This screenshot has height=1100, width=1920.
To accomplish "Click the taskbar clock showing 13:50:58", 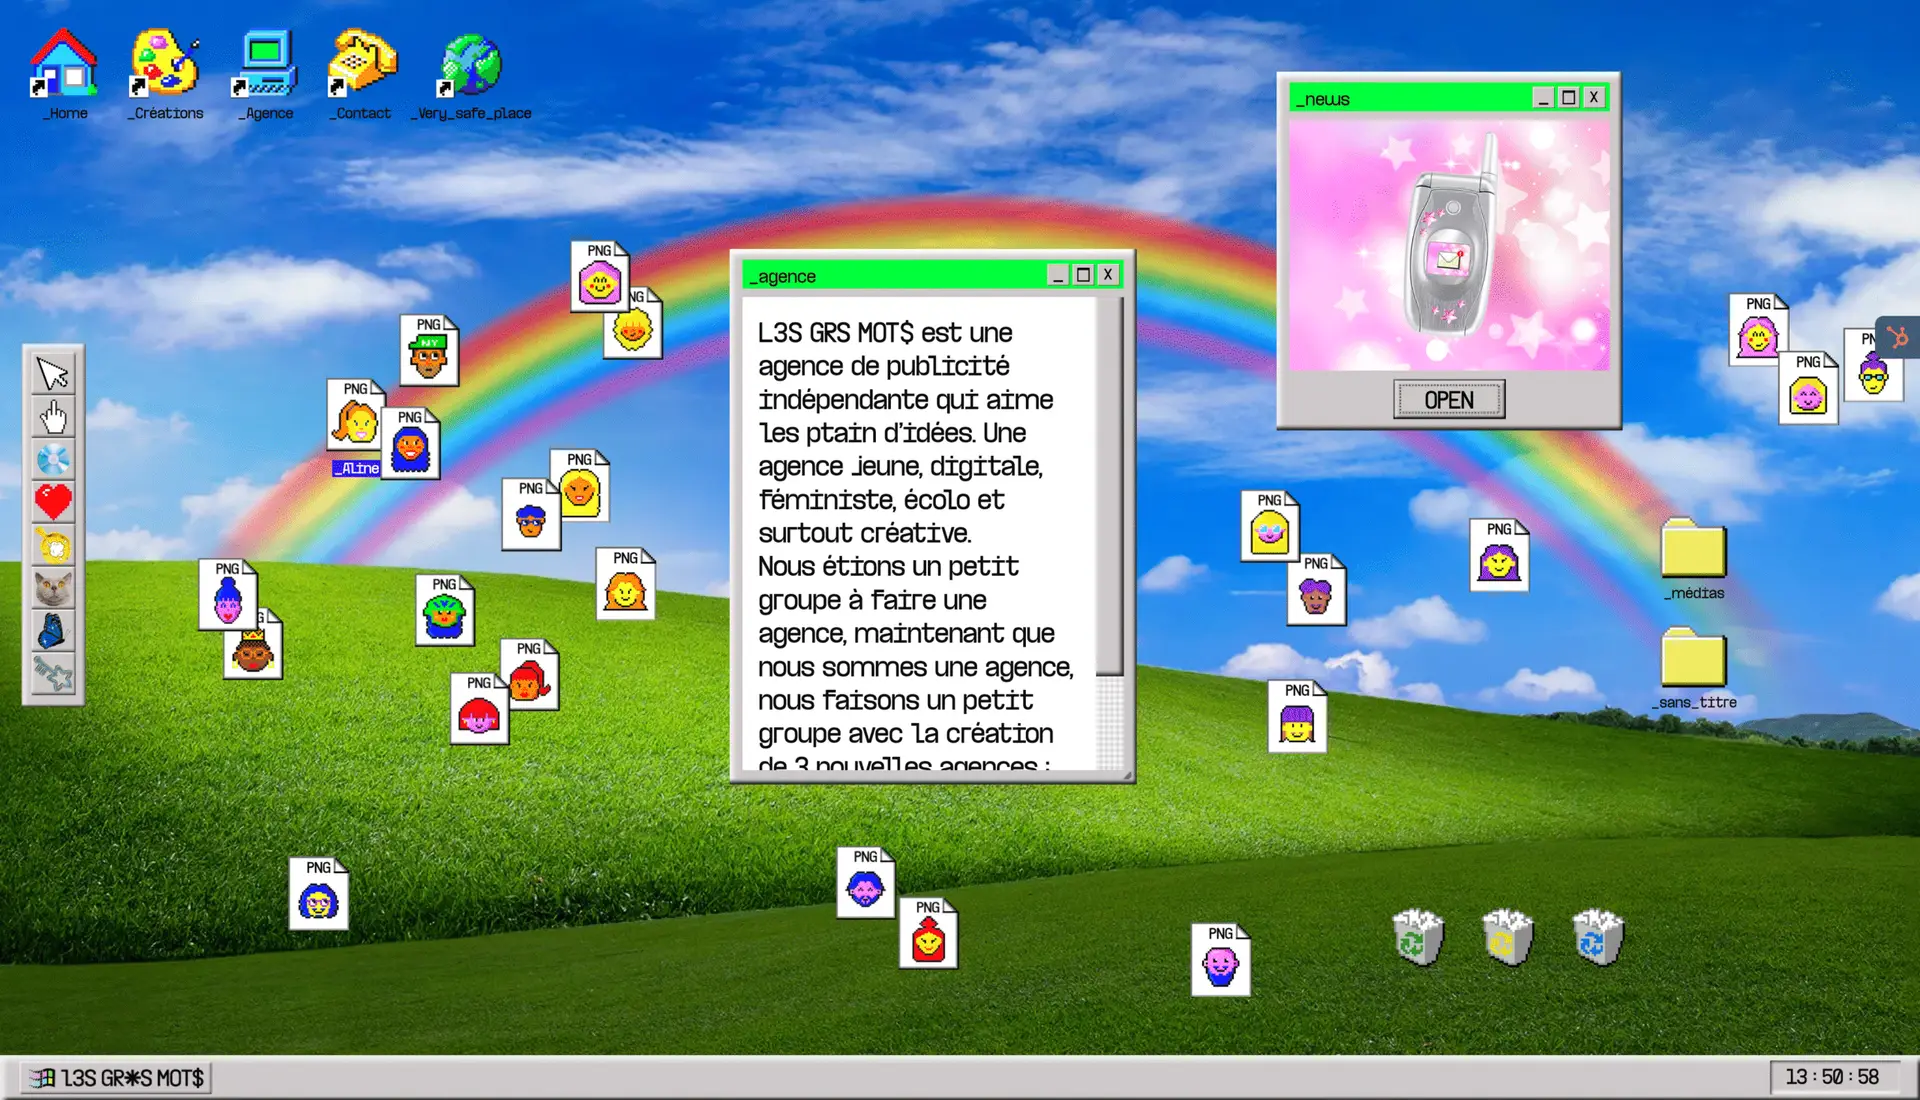I will [1832, 1077].
